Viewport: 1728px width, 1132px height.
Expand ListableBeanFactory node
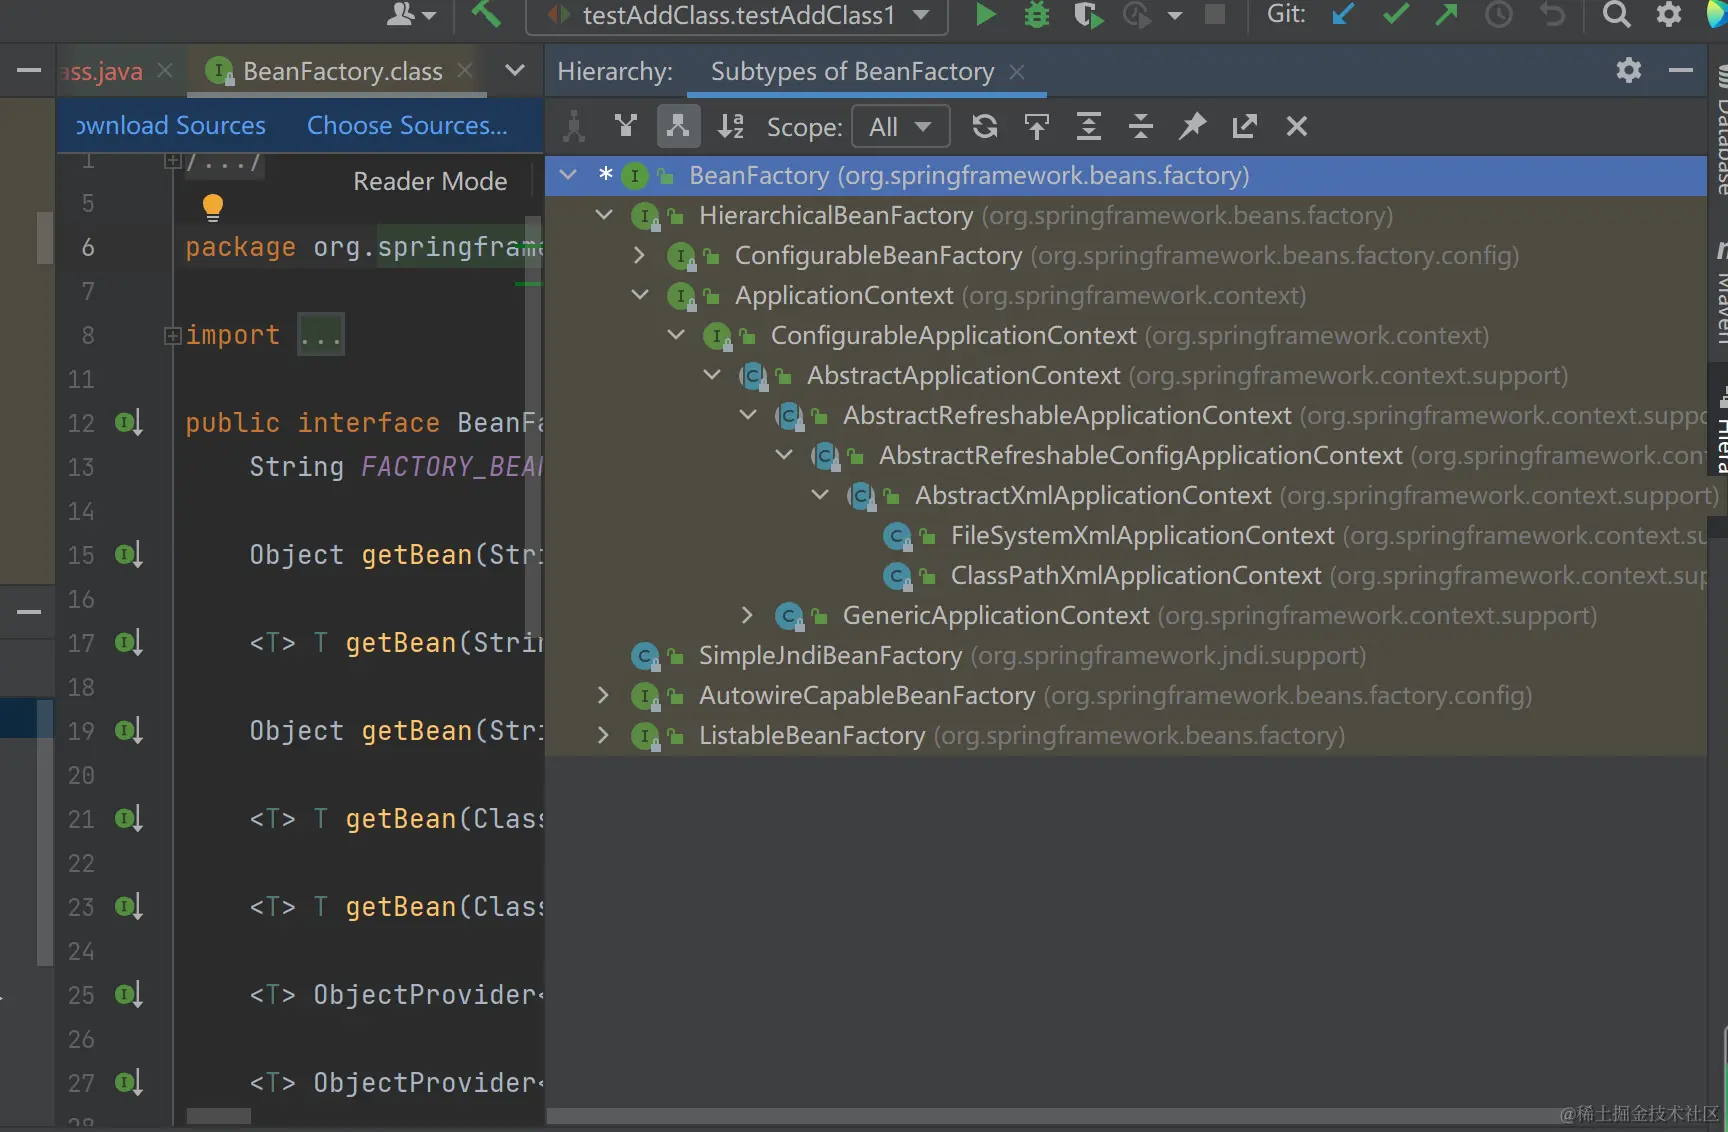603,735
